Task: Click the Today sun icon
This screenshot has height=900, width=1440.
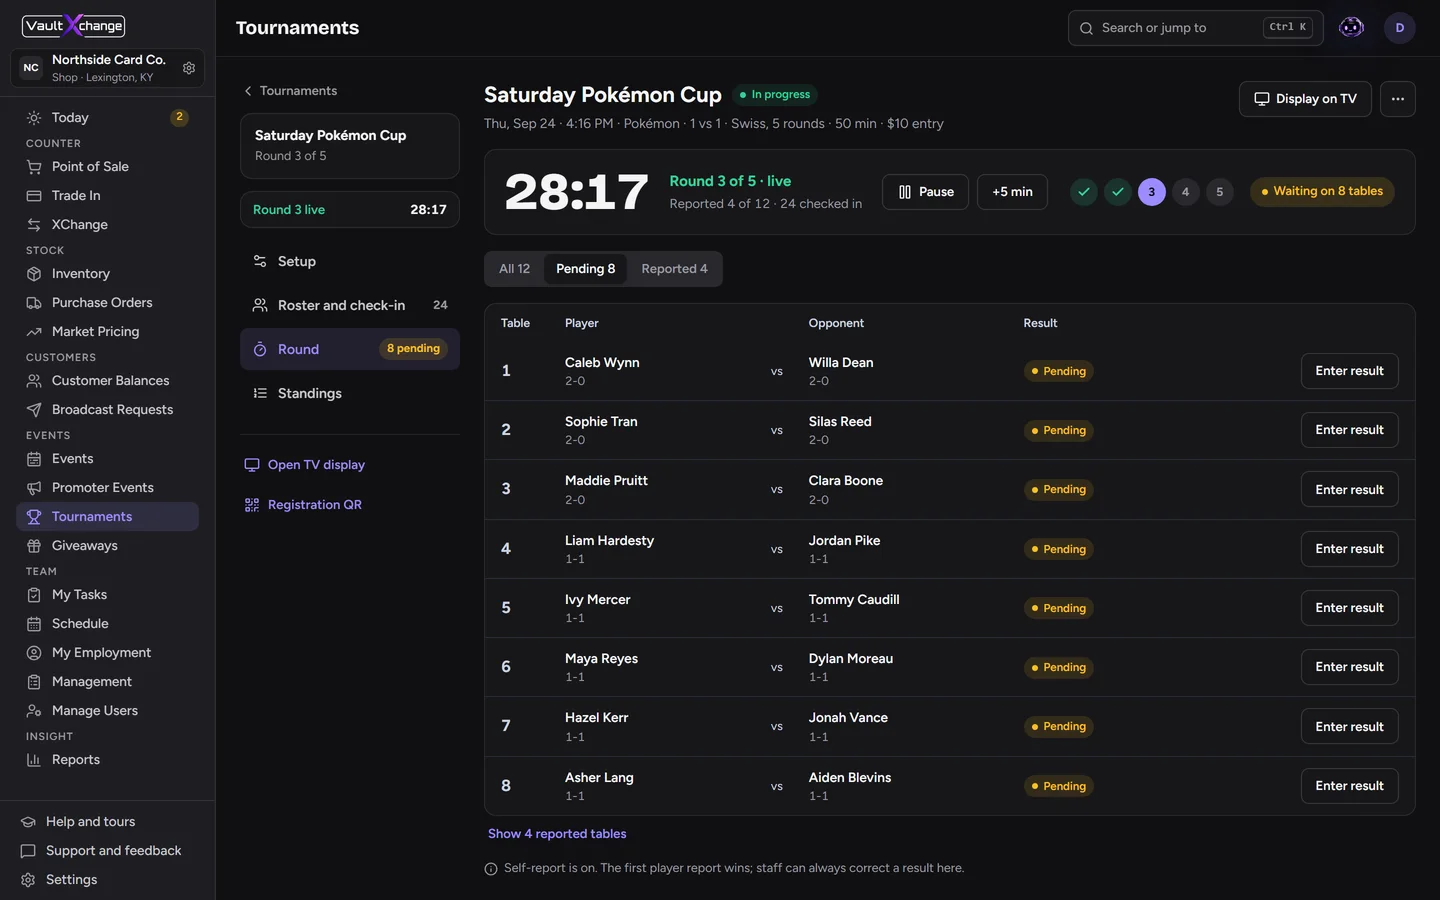Action: 34,117
